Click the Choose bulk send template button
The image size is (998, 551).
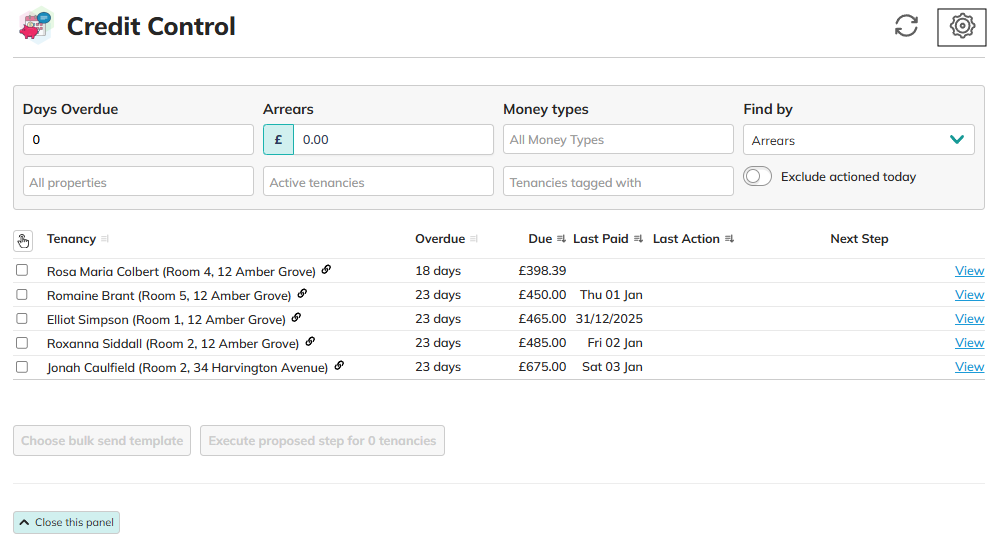102,441
